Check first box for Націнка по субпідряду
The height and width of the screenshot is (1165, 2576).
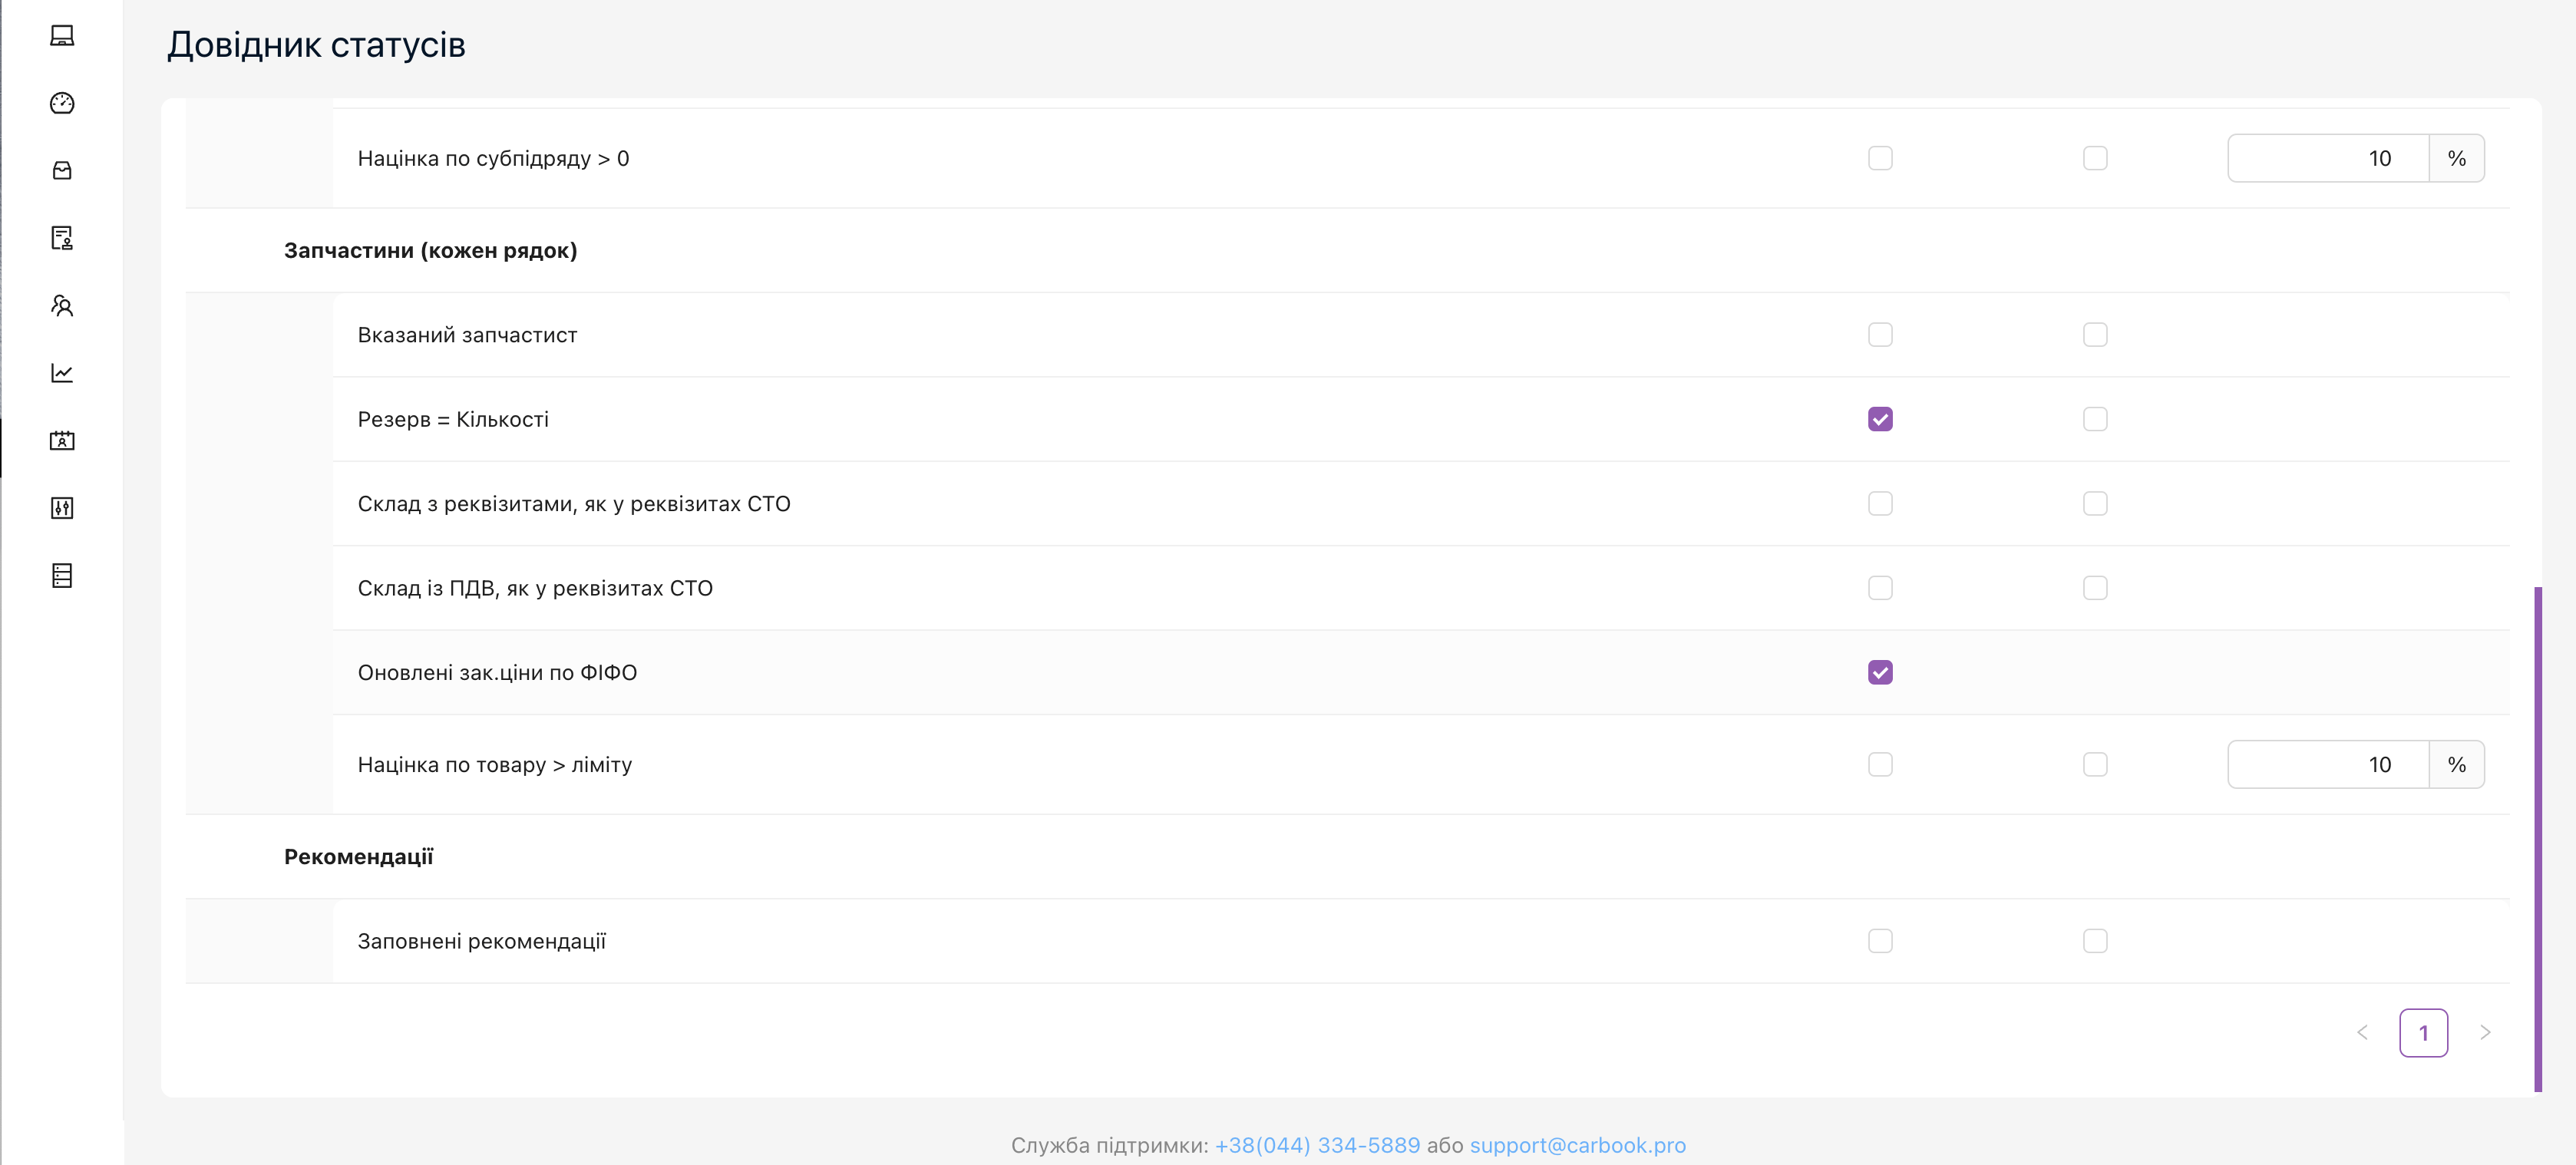point(1880,159)
